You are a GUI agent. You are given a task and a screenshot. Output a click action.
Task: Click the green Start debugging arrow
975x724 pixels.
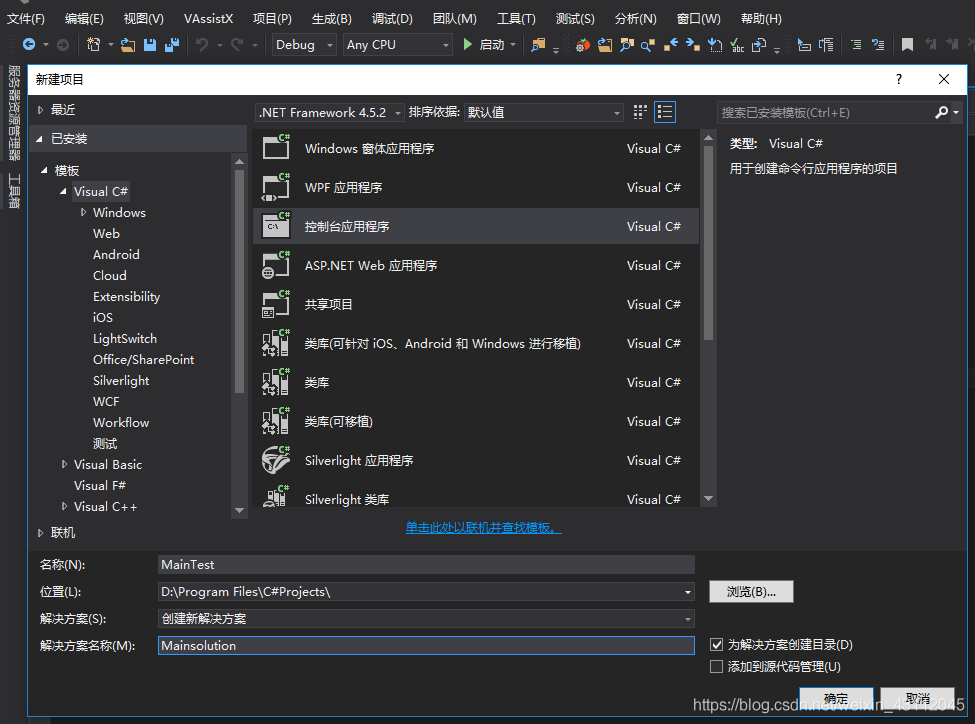click(x=467, y=45)
